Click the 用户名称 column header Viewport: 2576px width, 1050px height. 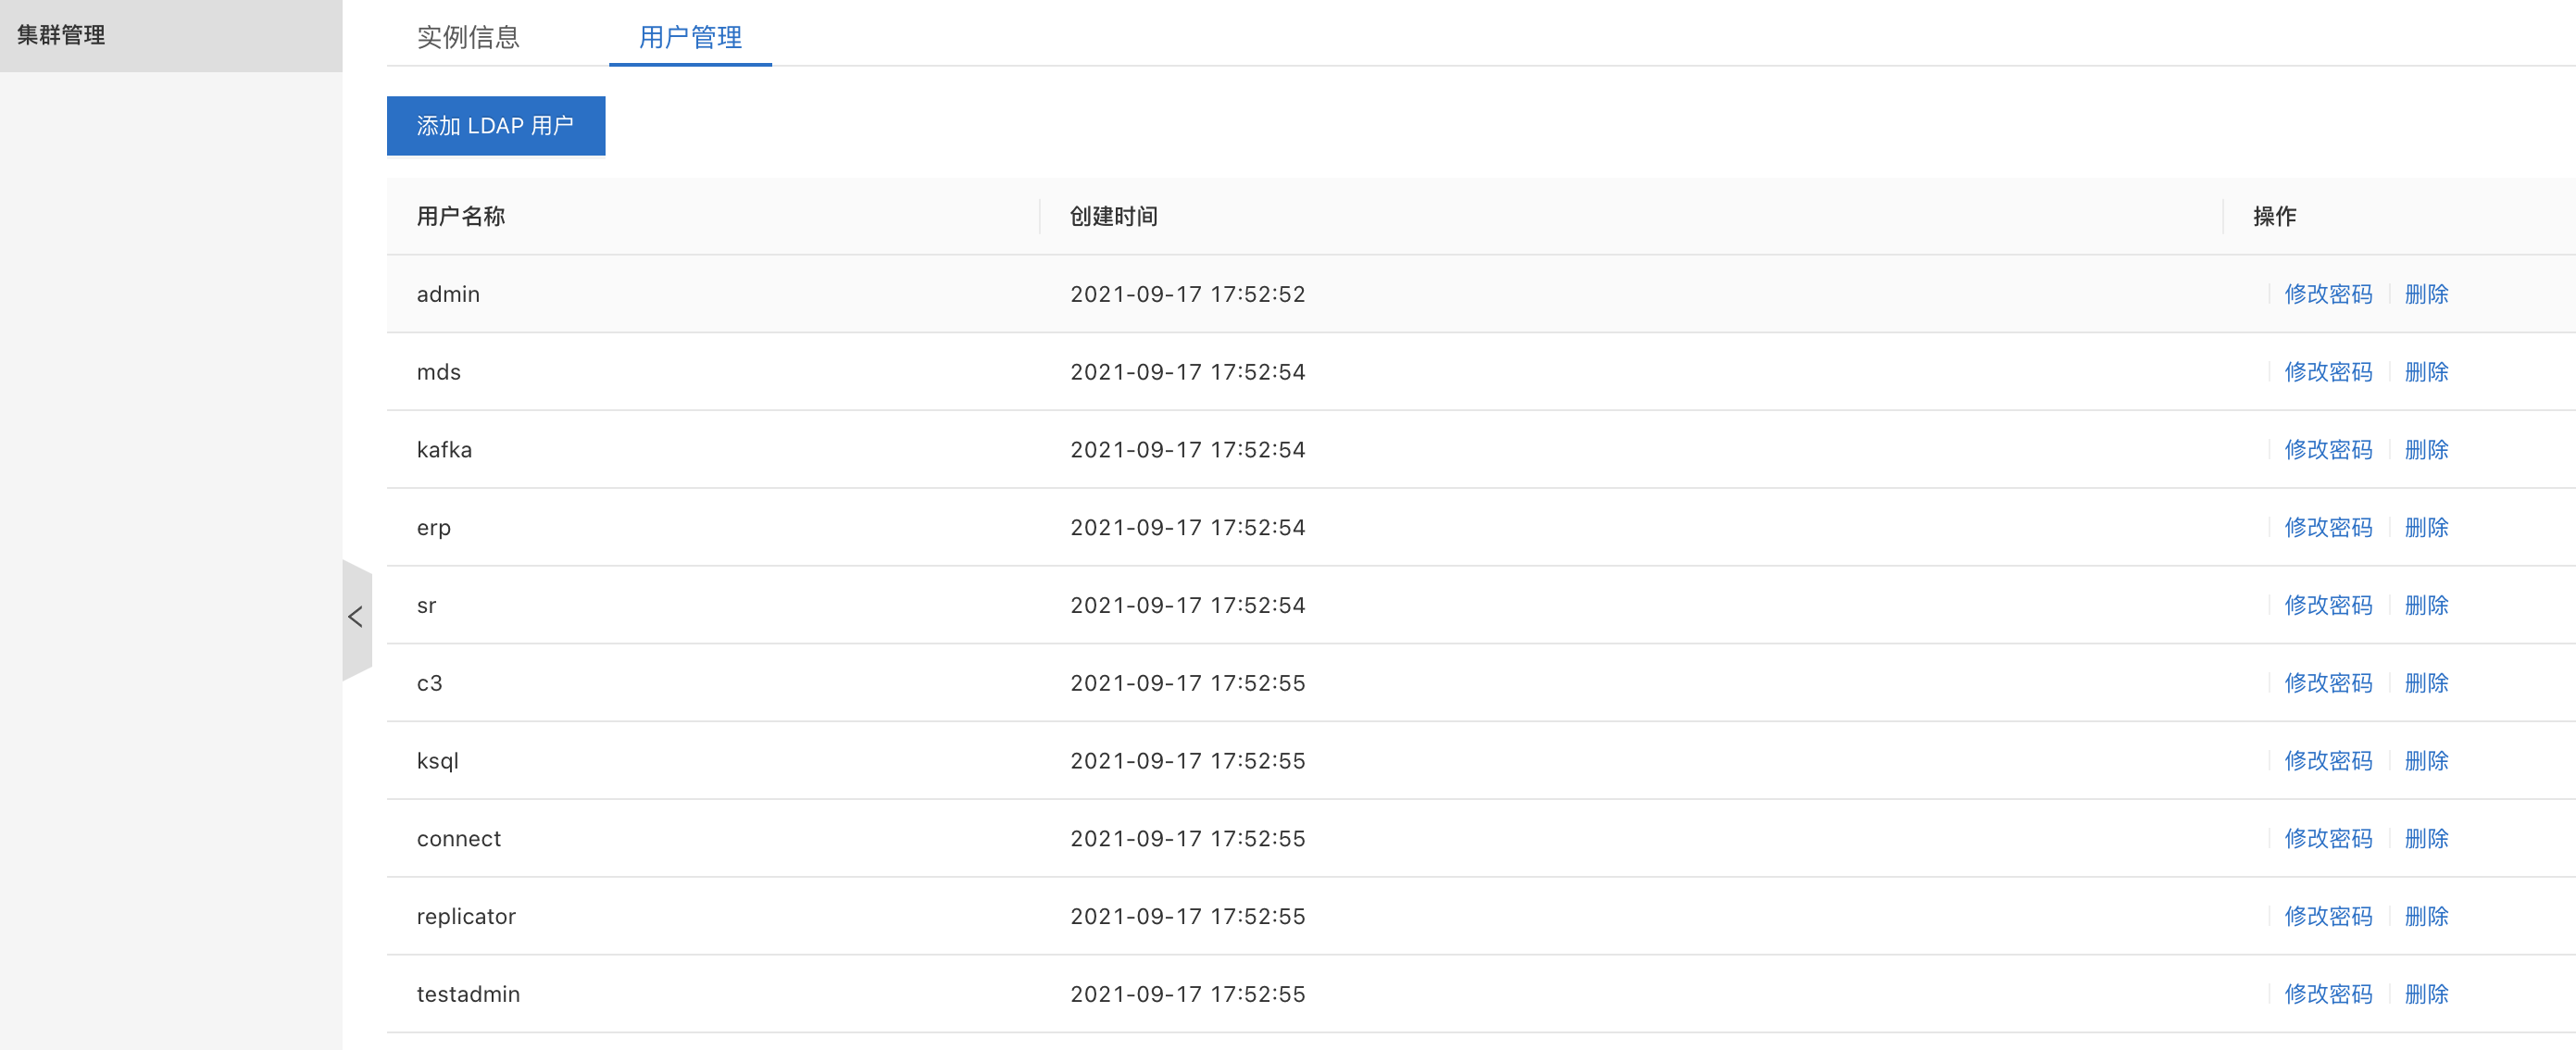[x=461, y=216]
